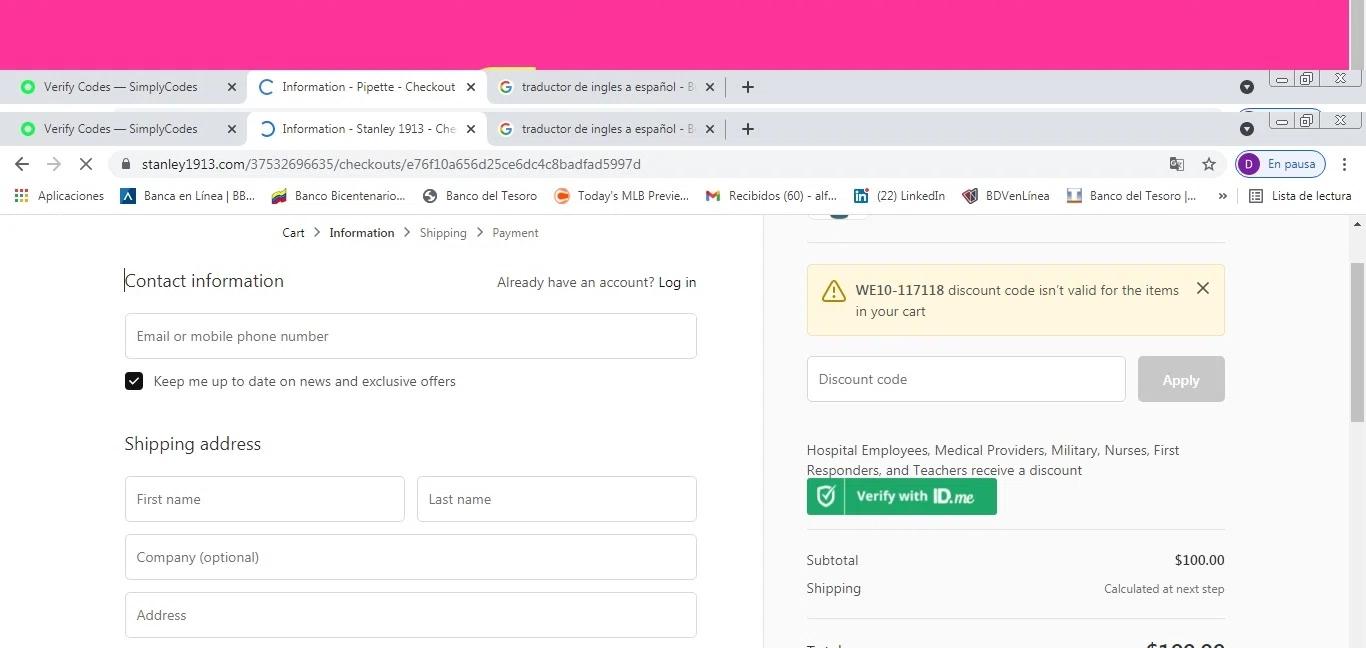
Task: Open a new tab with the plus button
Action: pos(747,129)
